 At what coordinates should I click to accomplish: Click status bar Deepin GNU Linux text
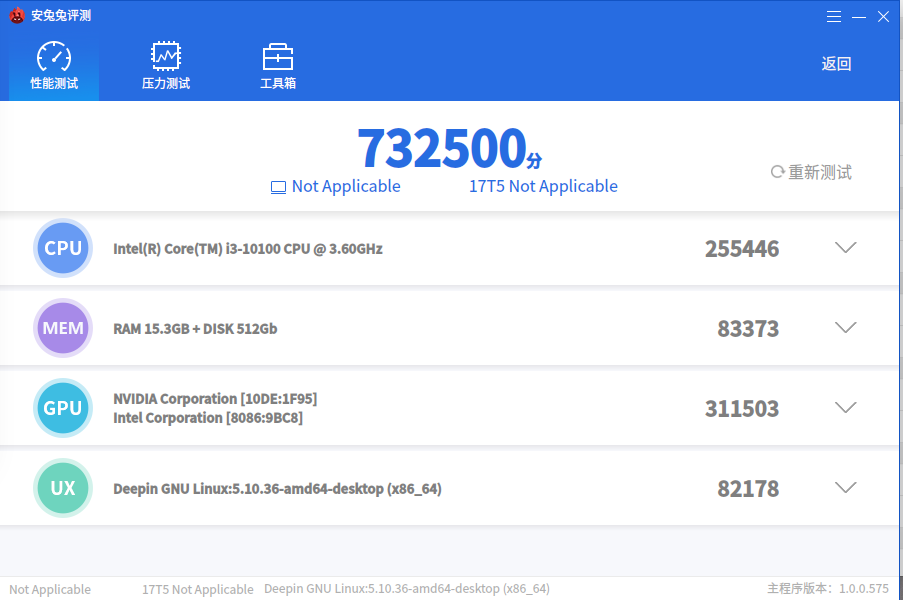pyautogui.click(x=407, y=589)
